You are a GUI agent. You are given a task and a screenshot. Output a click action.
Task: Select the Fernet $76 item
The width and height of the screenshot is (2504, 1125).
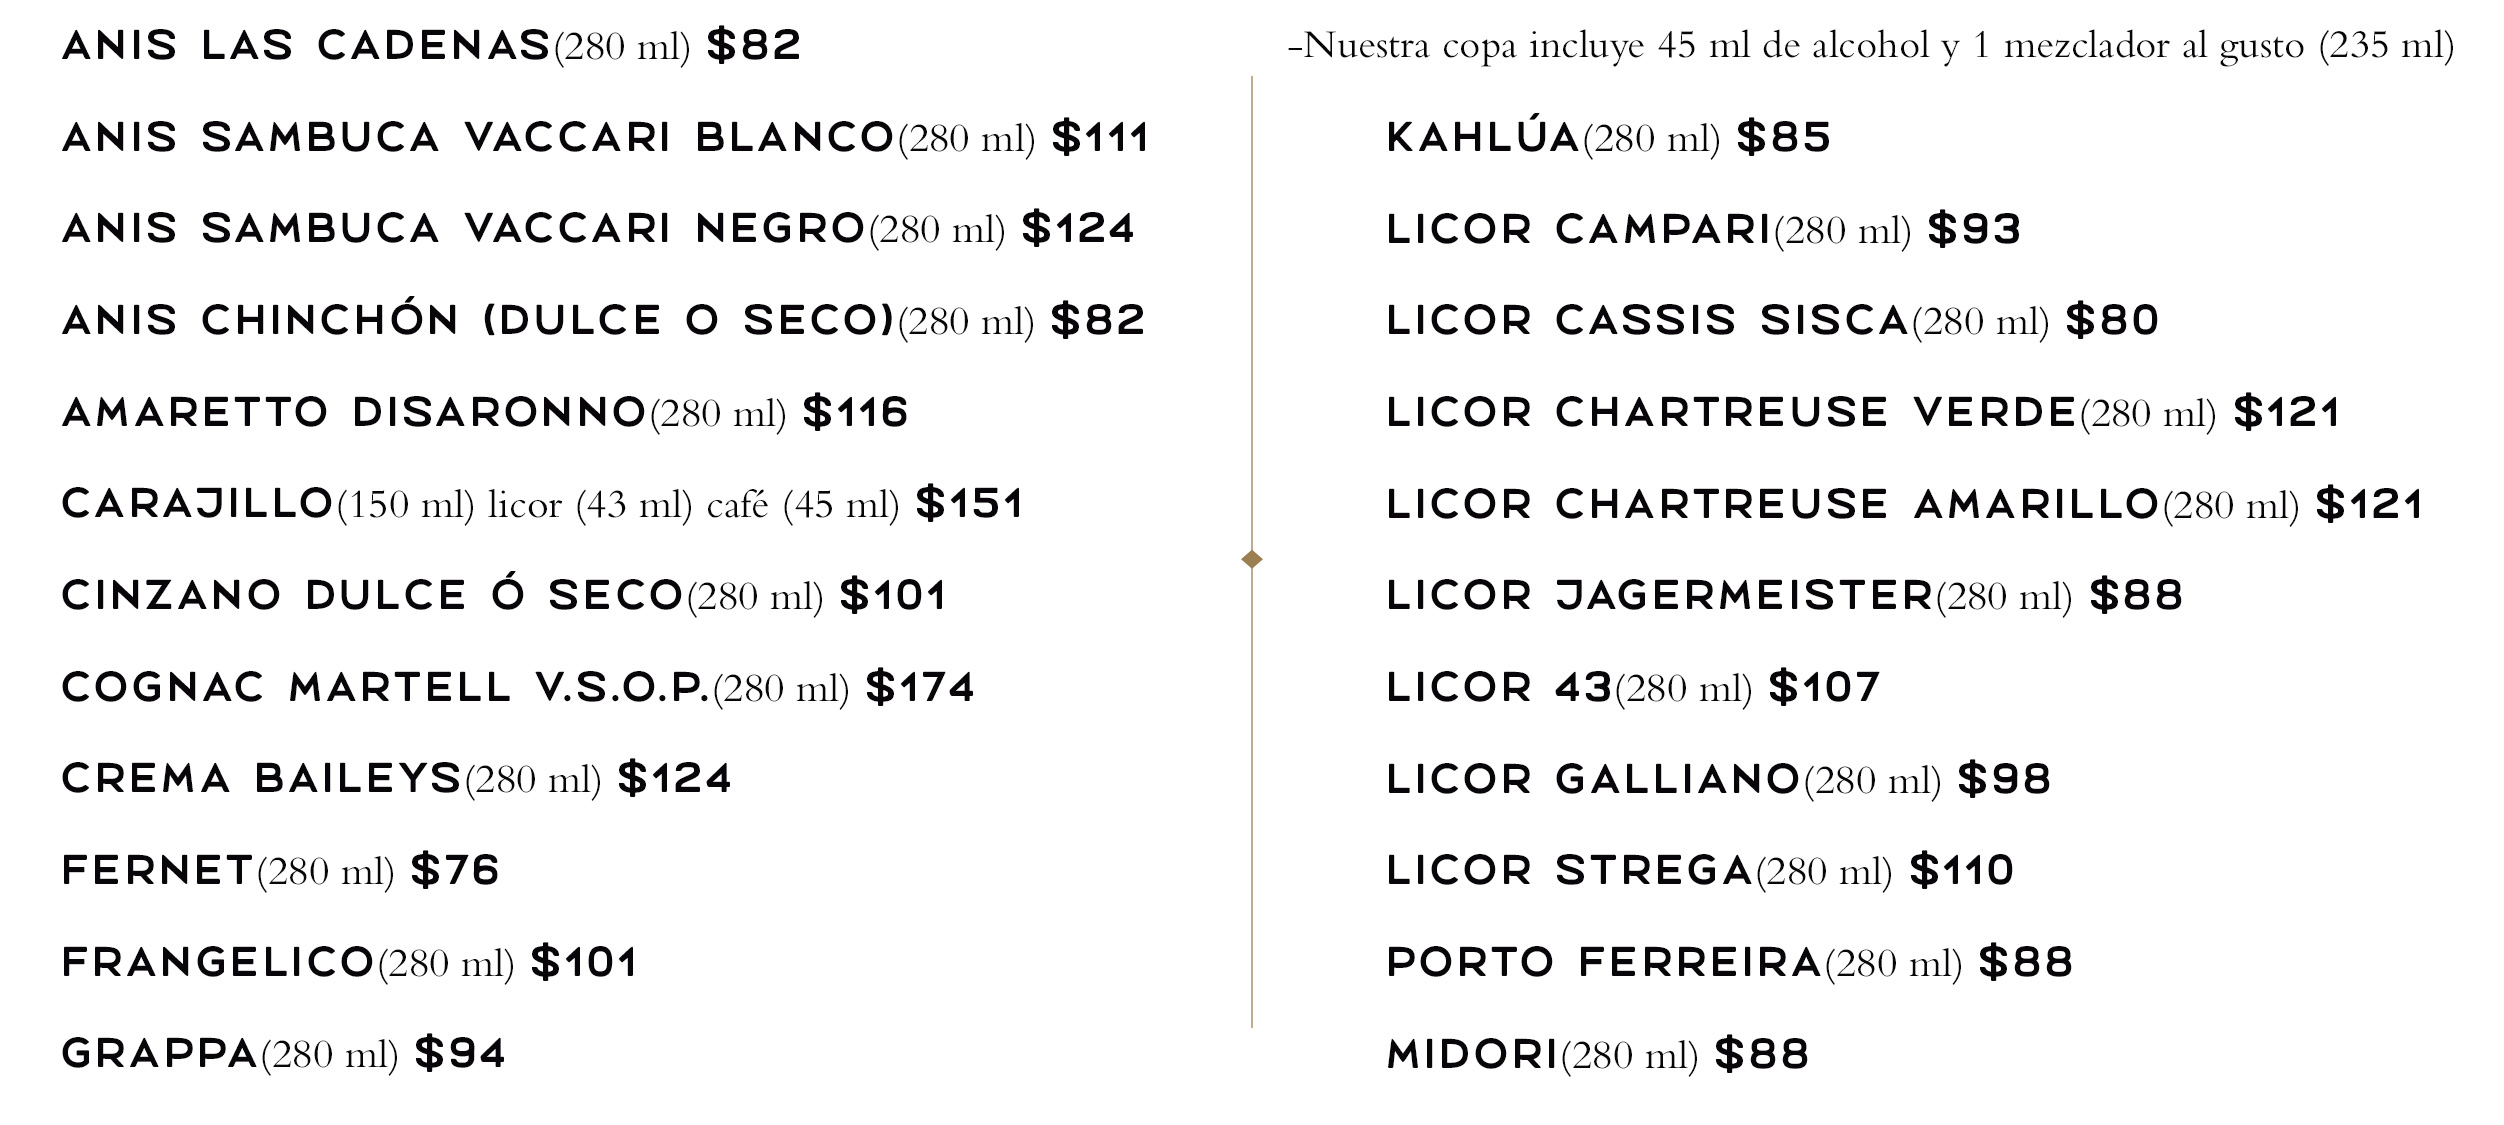pyautogui.click(x=280, y=871)
